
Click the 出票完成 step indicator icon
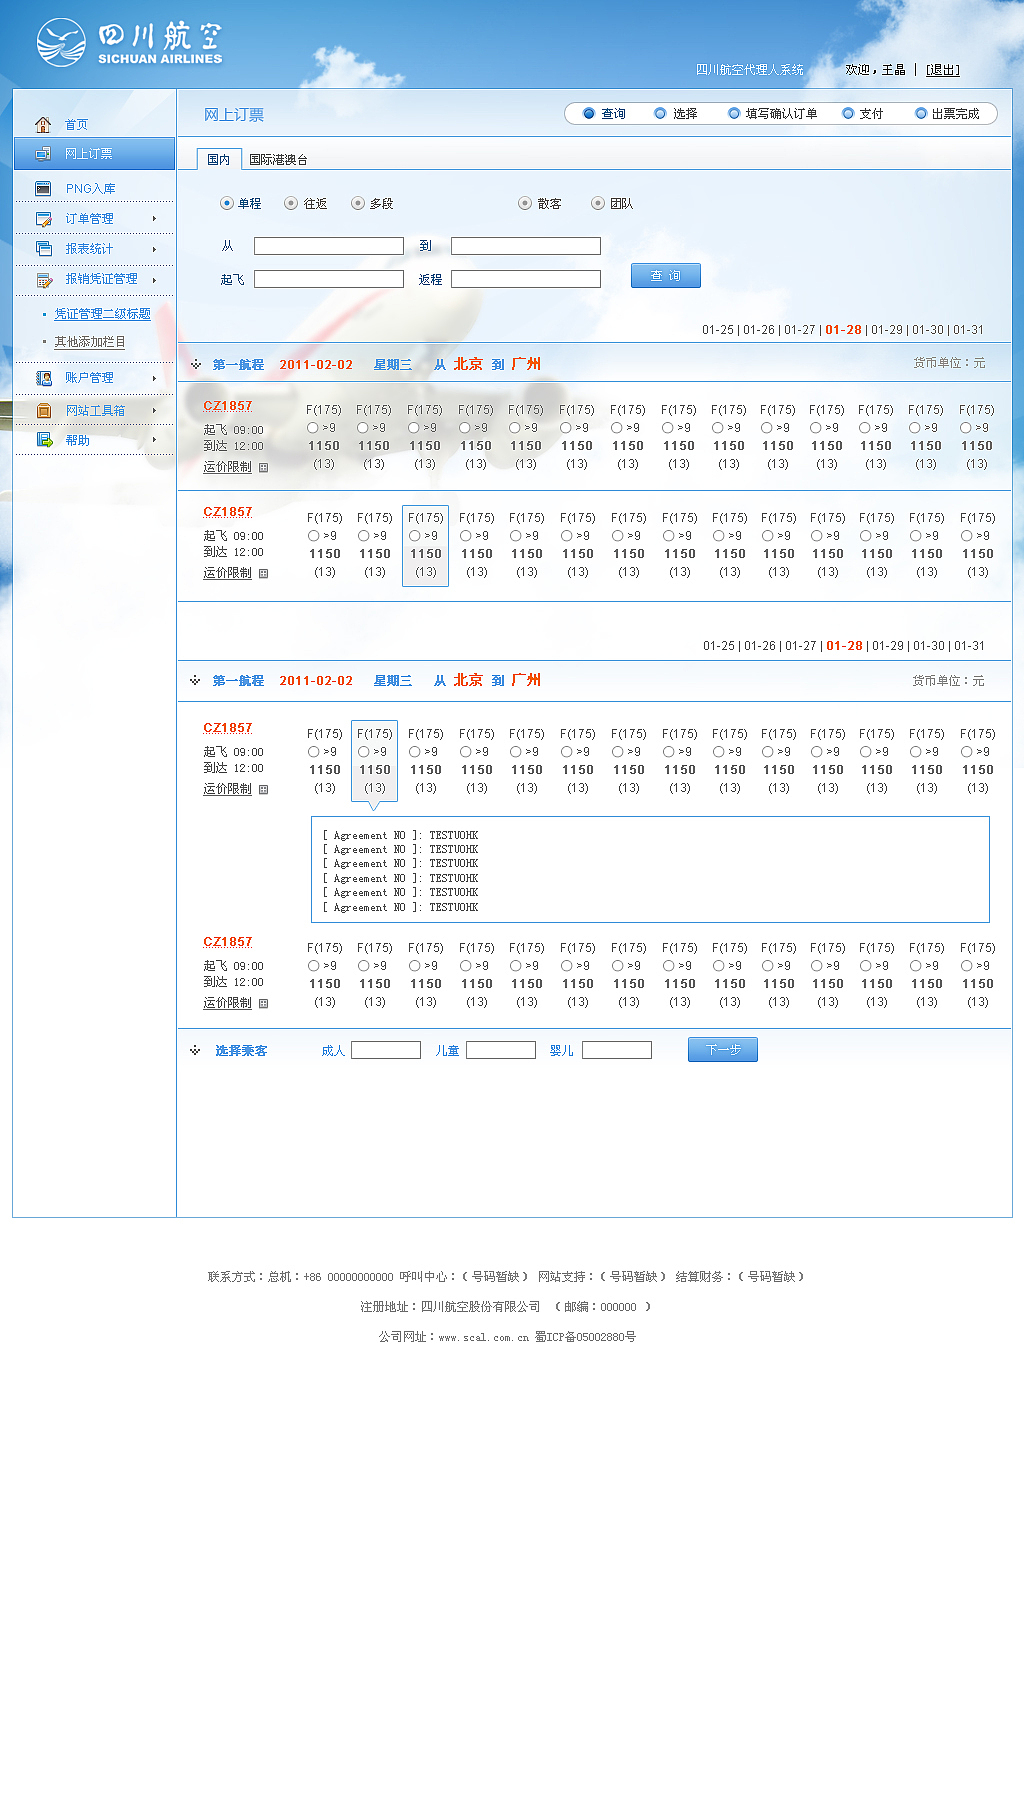(921, 113)
